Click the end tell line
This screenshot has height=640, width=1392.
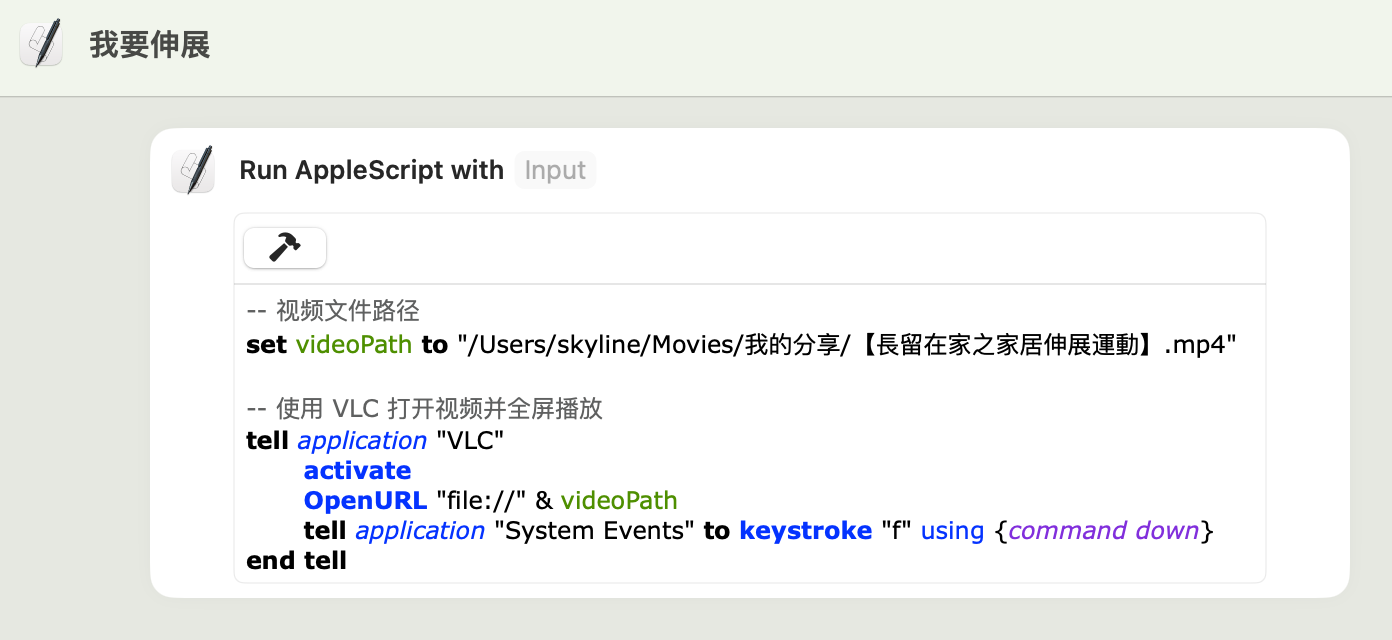coord(296,560)
